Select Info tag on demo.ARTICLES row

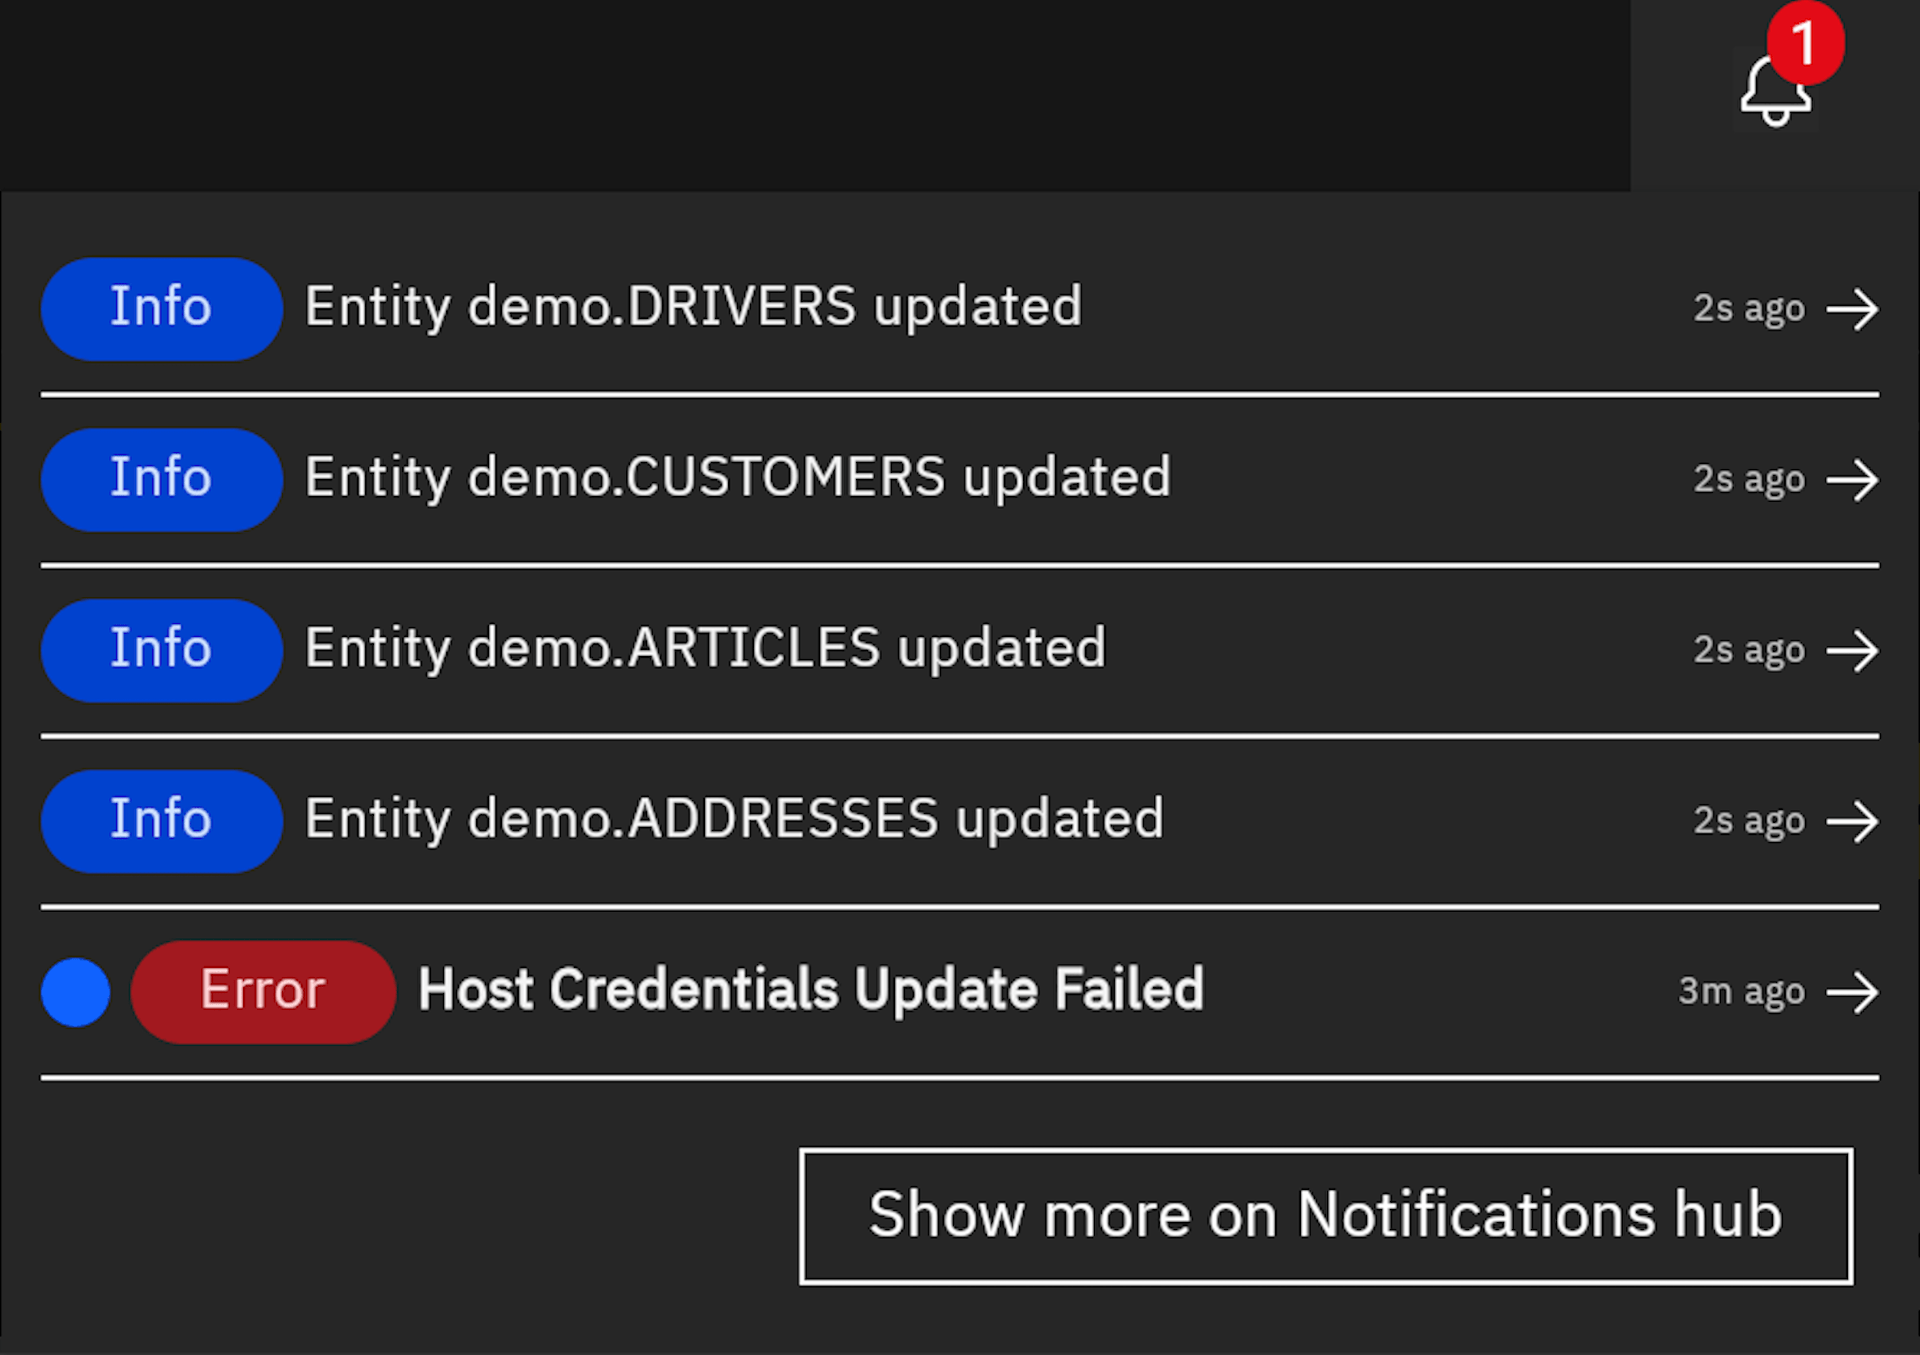point(162,650)
